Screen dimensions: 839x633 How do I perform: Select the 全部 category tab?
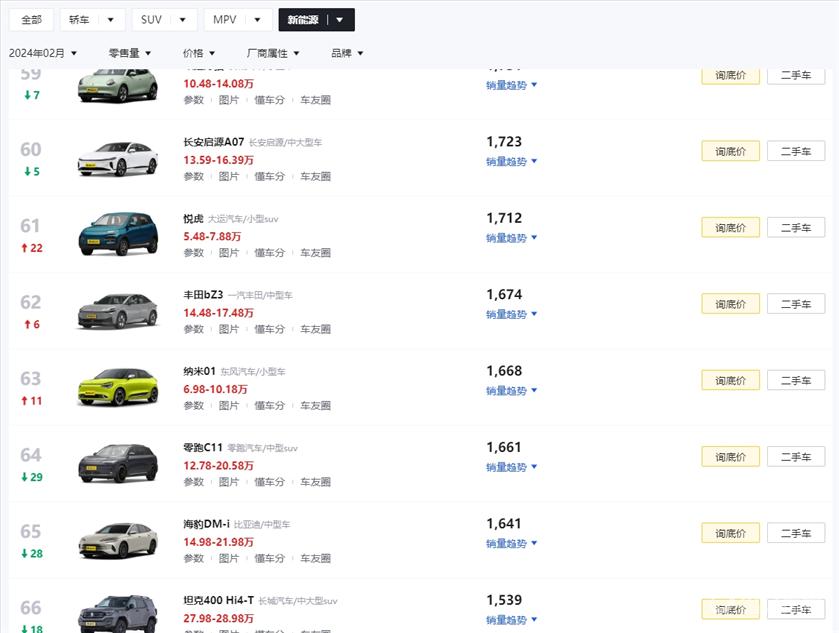(x=31, y=20)
